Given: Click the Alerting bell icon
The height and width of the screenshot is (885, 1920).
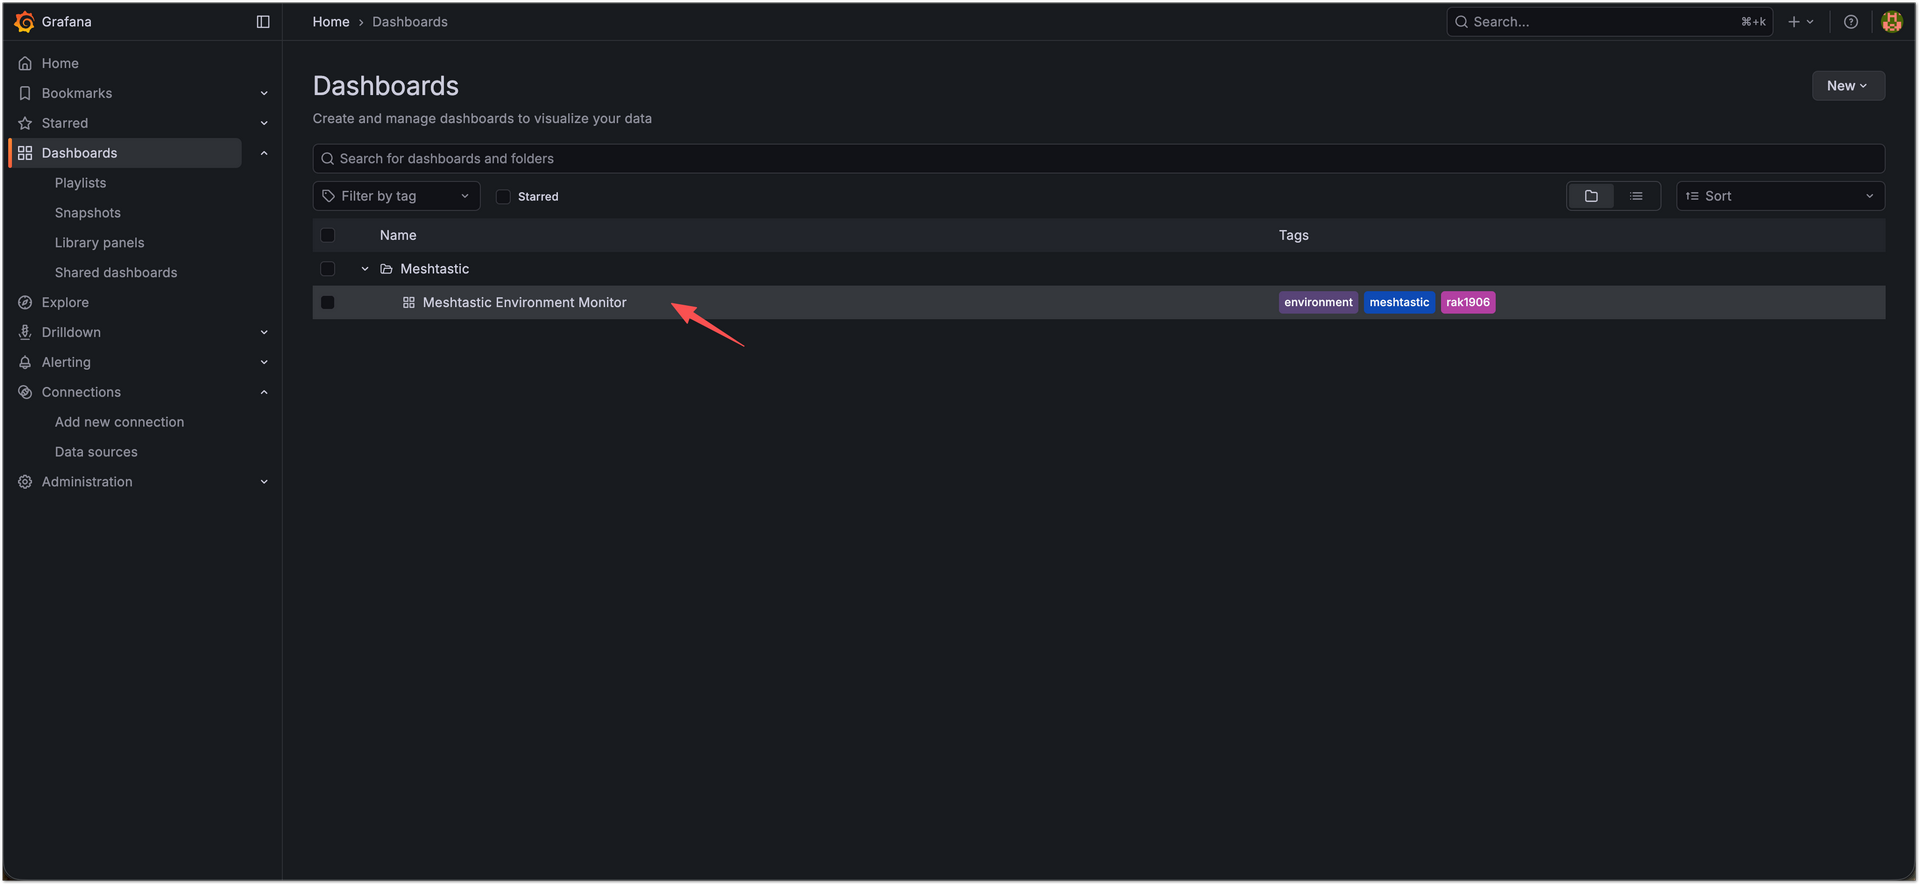Looking at the screenshot, I should click(25, 362).
